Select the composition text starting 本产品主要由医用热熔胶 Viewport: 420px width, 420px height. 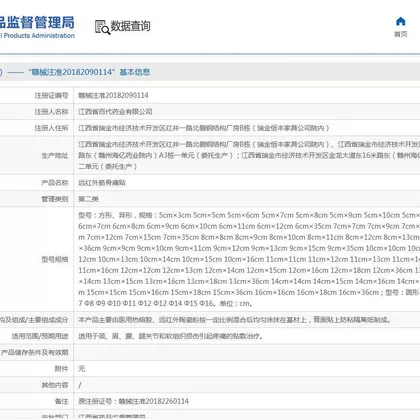click(x=235, y=320)
